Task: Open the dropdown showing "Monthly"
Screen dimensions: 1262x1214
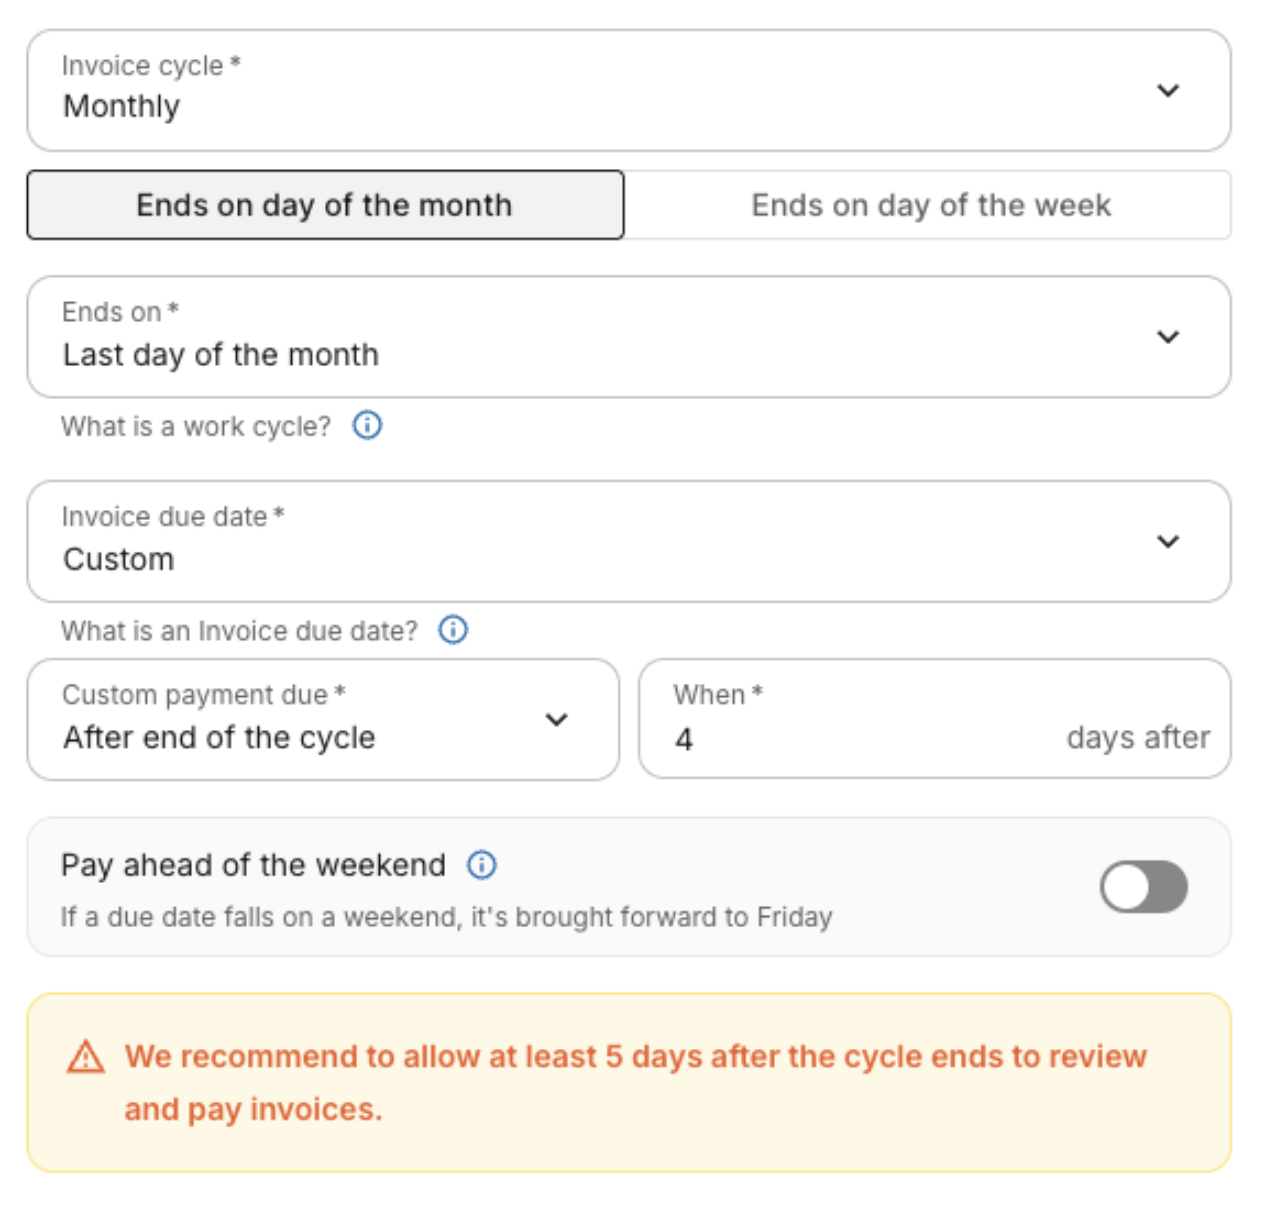Action: 600,91
